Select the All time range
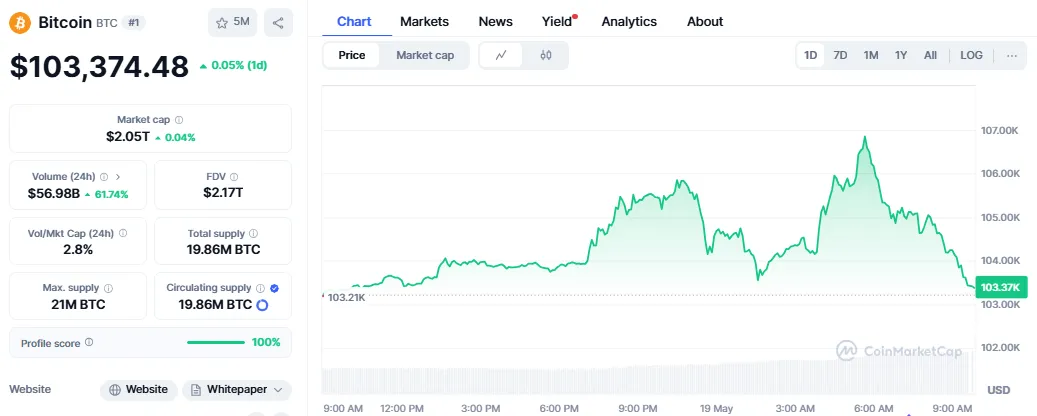Screen dimensions: 1037x416 [x=931, y=56]
